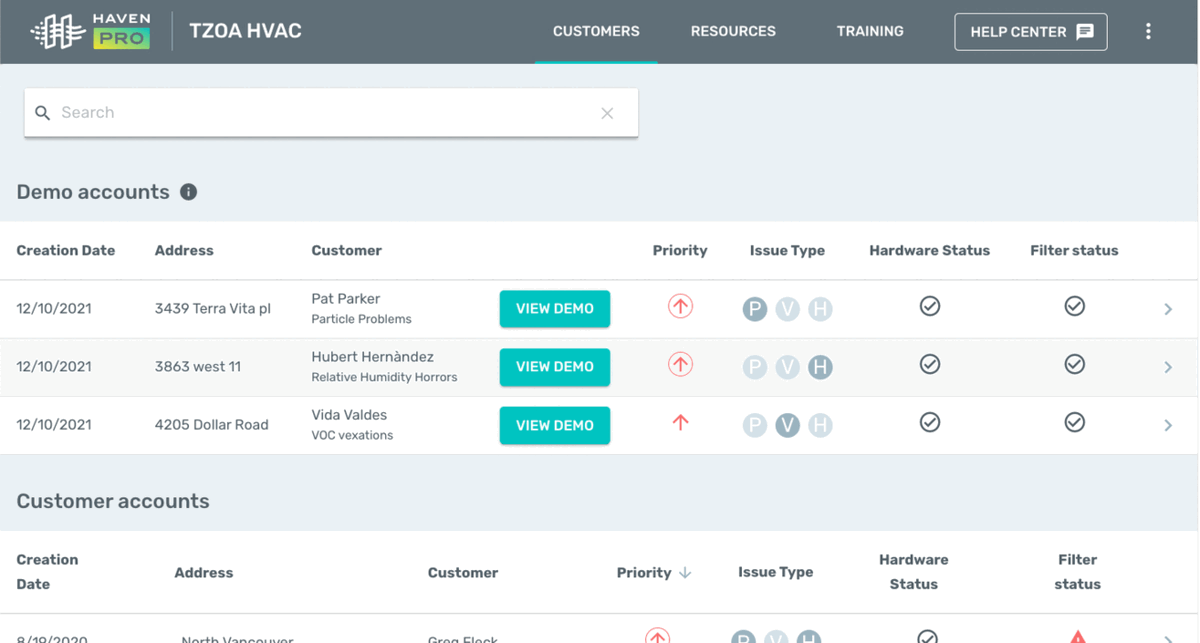
Task: Click the V issue icon for Pat Parker
Action: pos(788,309)
